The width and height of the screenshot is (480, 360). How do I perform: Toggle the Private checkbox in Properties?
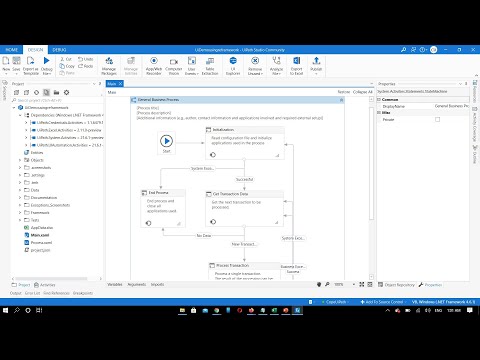pyautogui.click(x=437, y=119)
